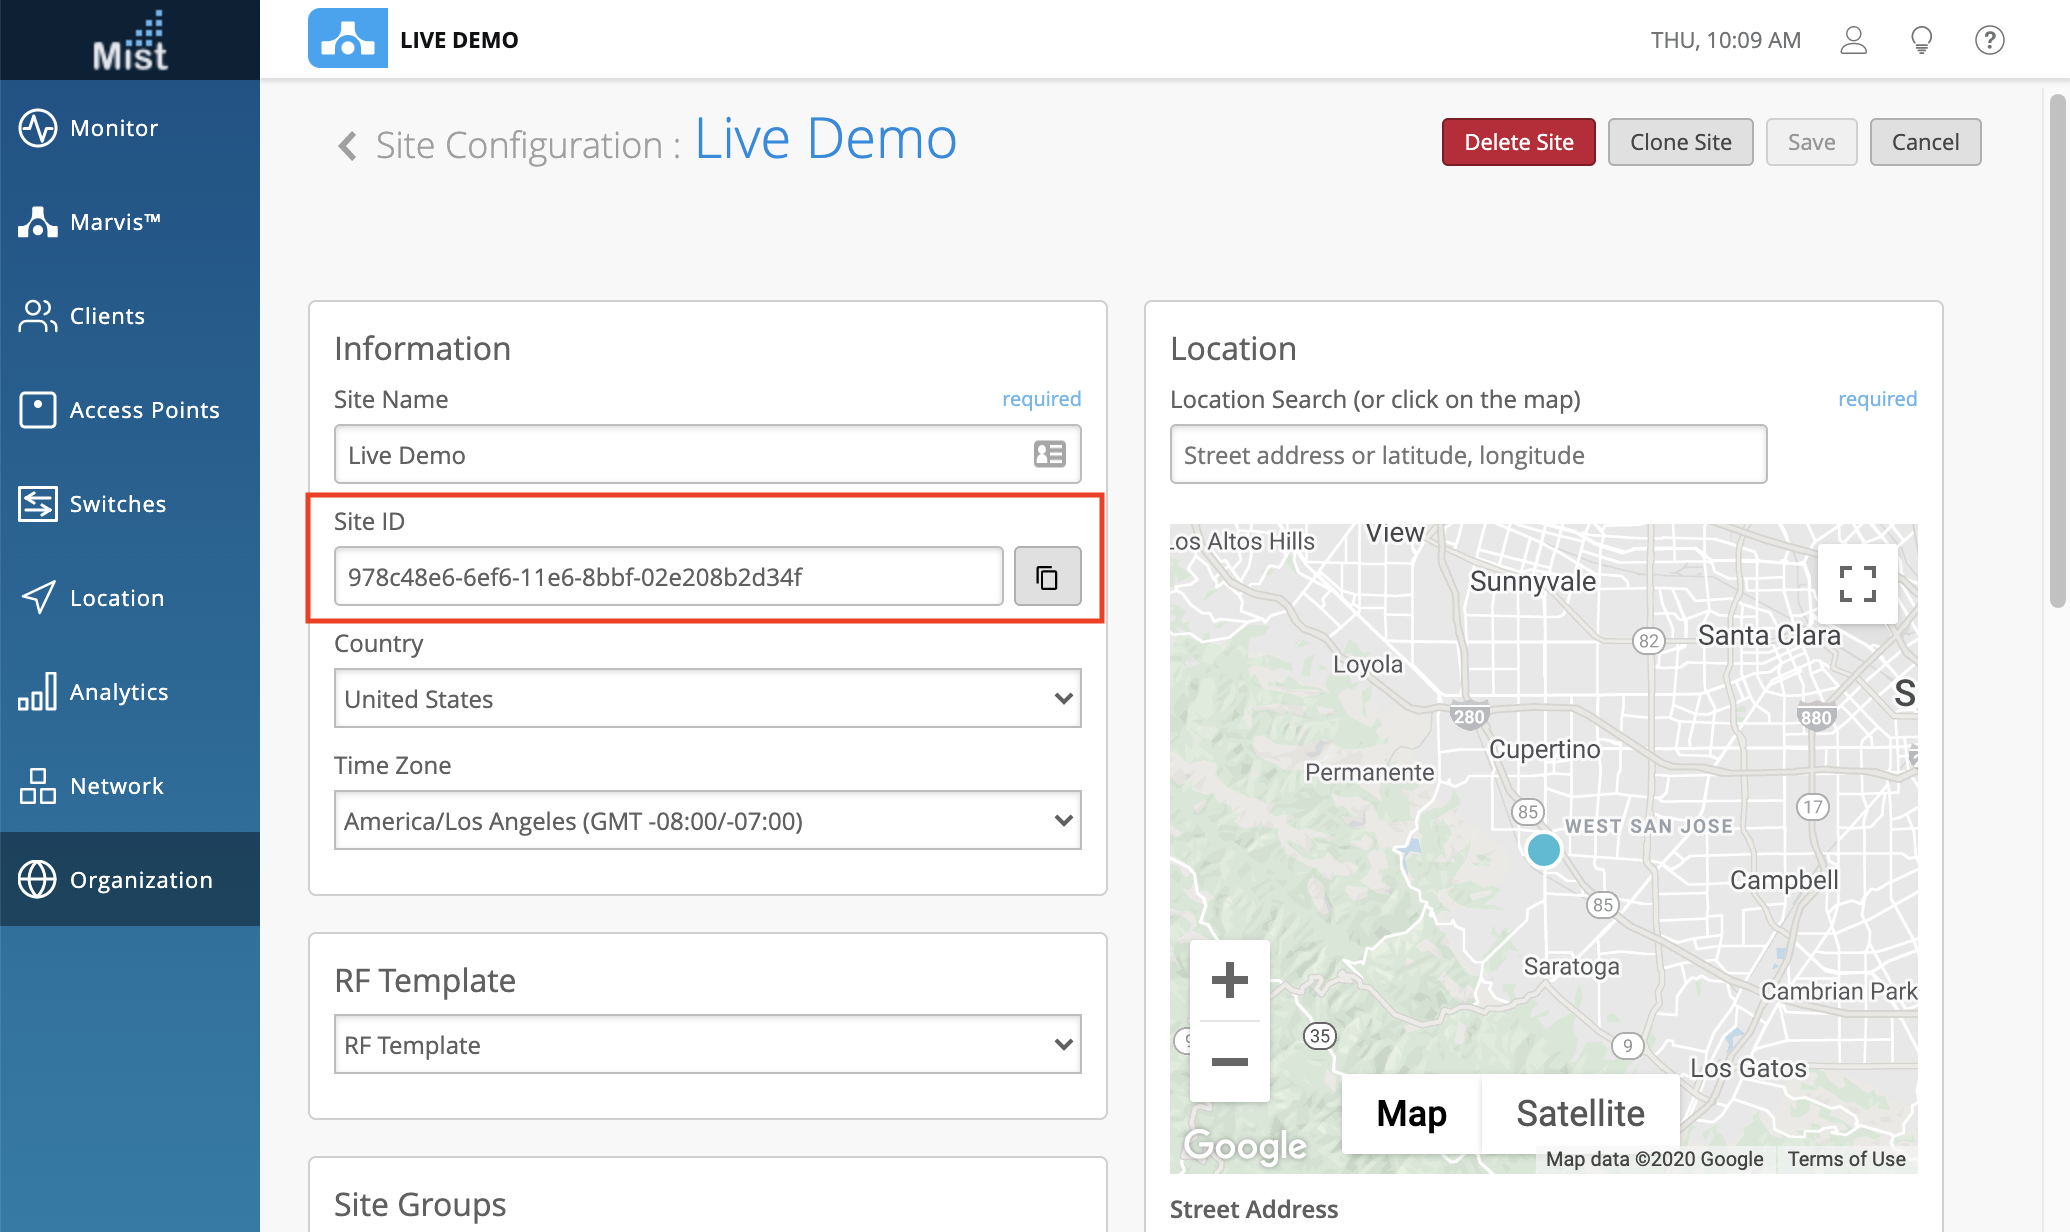
Task: Click the back arrow beside Site Configuration
Action: tap(347, 146)
